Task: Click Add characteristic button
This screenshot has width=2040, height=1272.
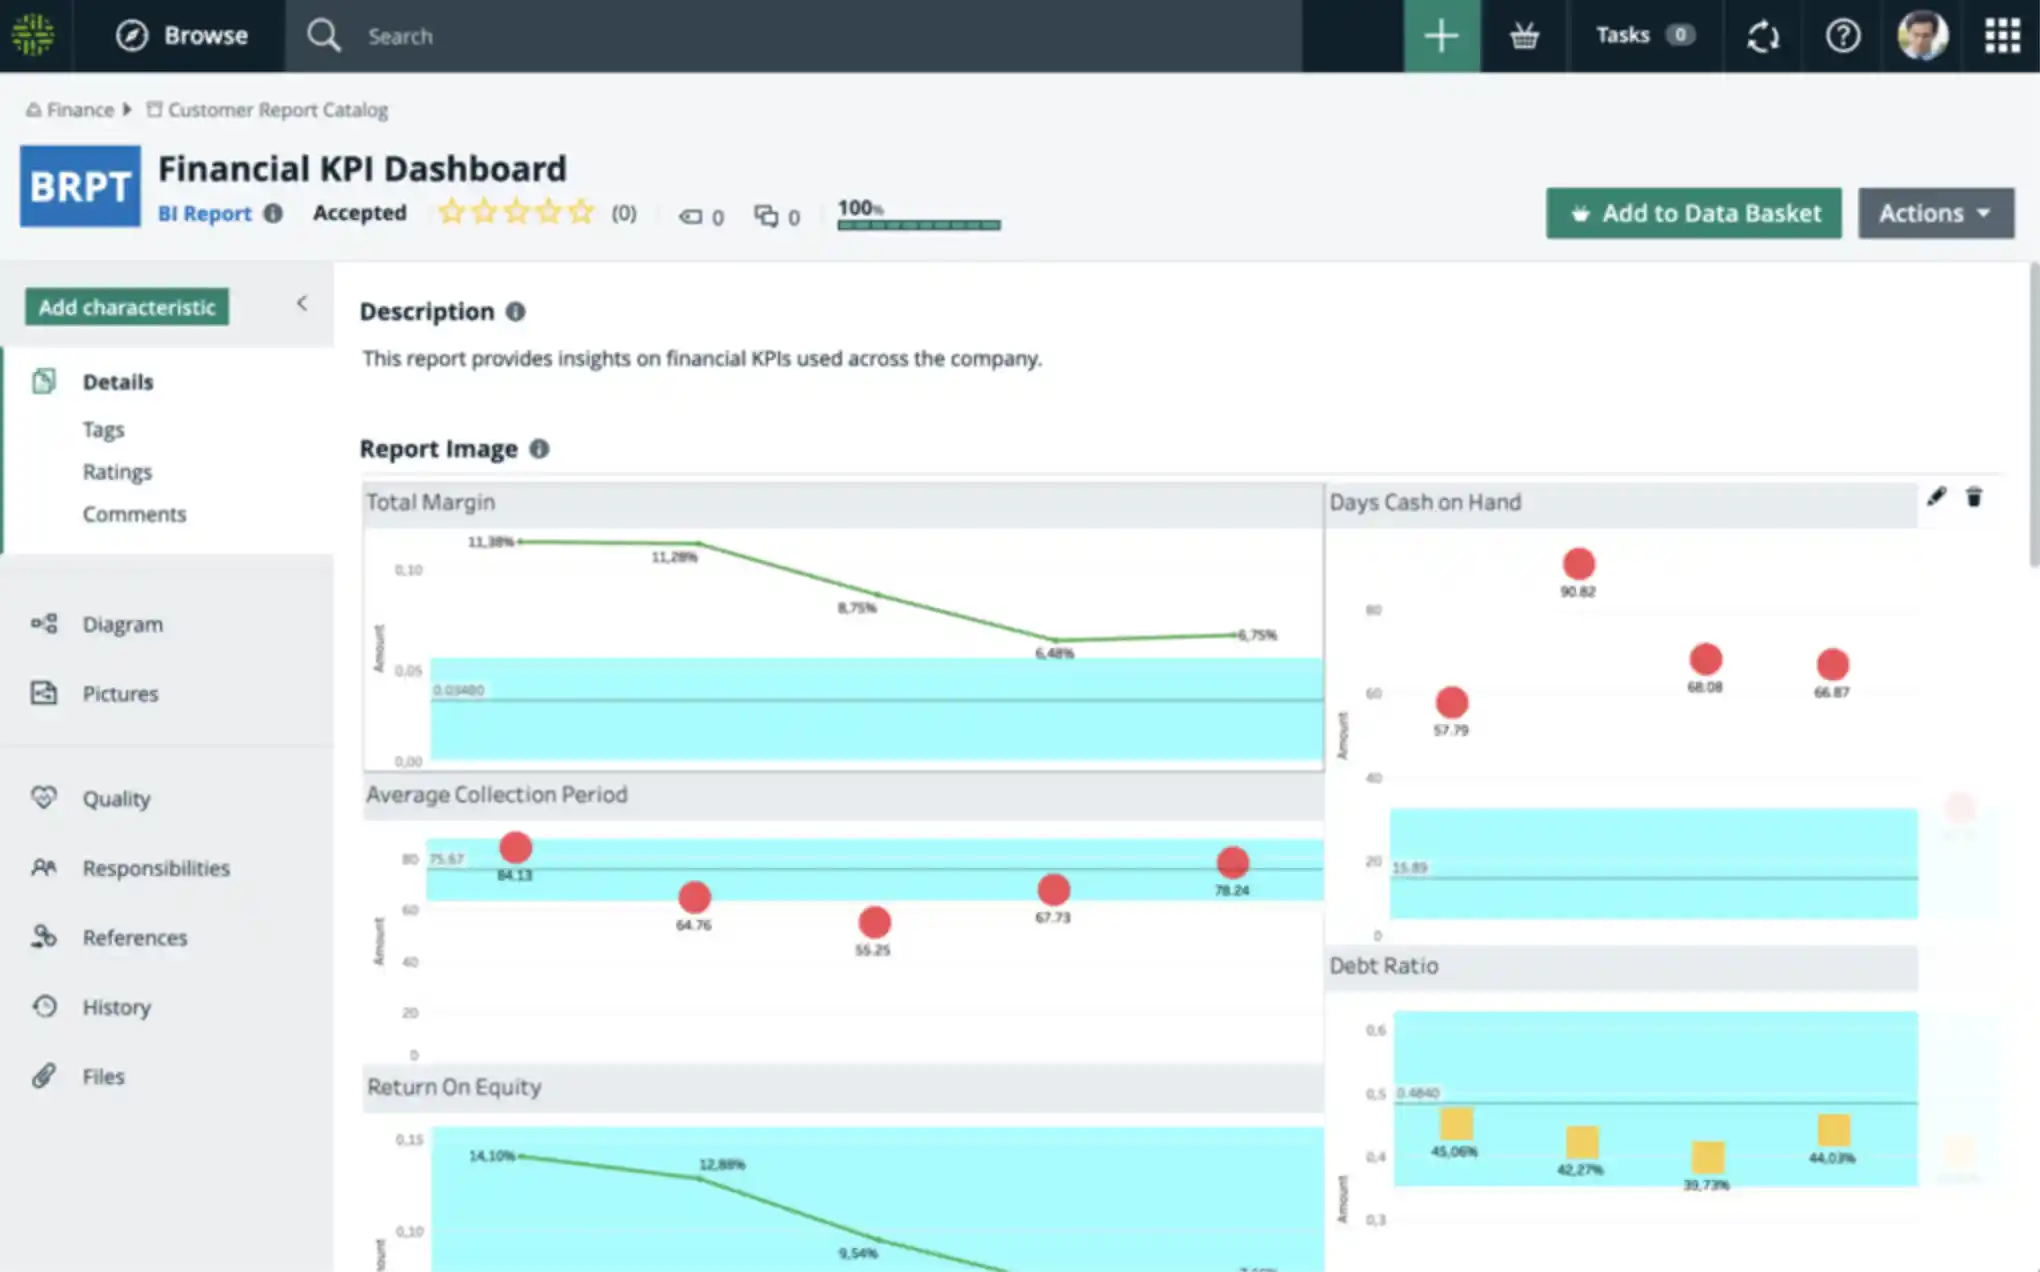Action: pos(127,307)
